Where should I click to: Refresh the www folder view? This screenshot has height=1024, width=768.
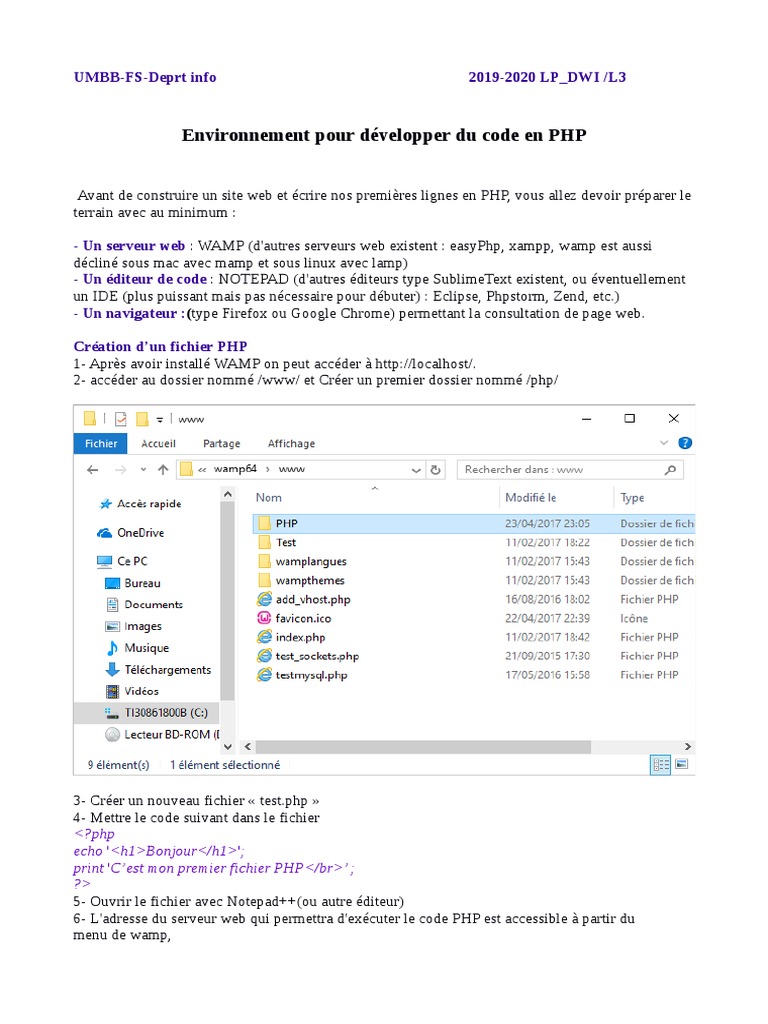[436, 470]
